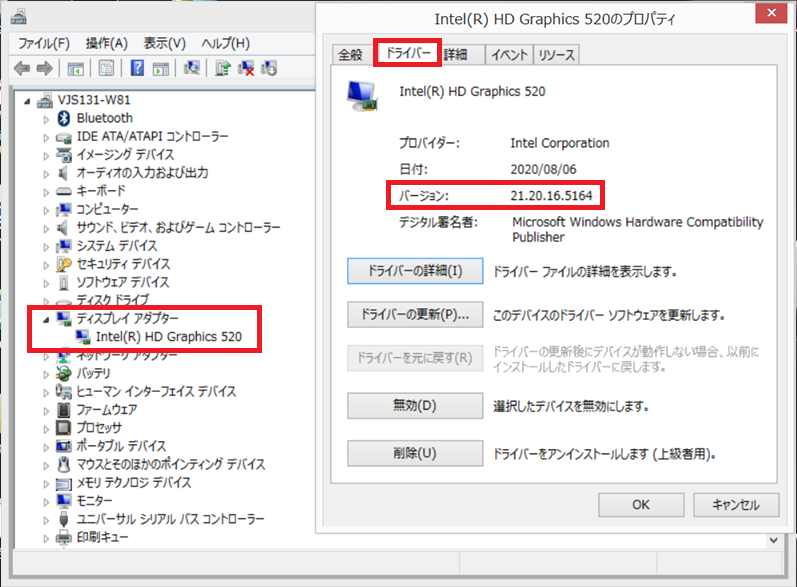
Task: Click the 印刷キュー printer icon
Action: click(64, 537)
